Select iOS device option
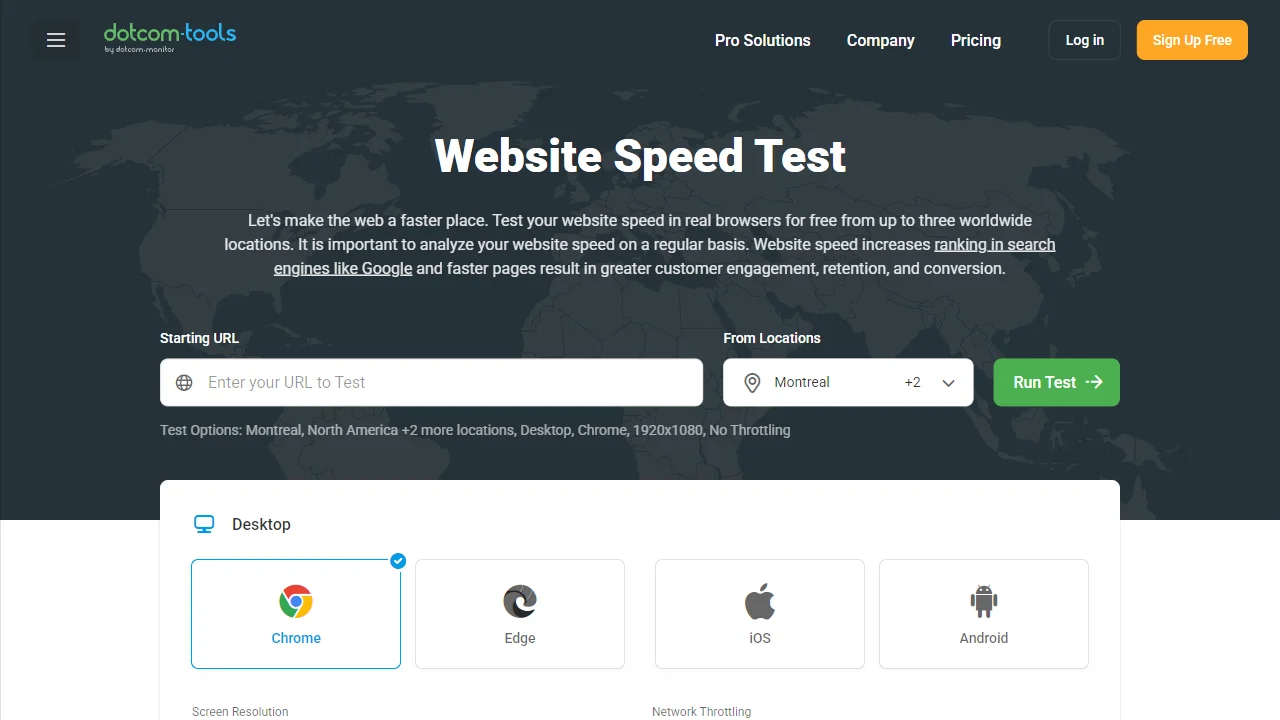The image size is (1280, 720). tap(760, 614)
